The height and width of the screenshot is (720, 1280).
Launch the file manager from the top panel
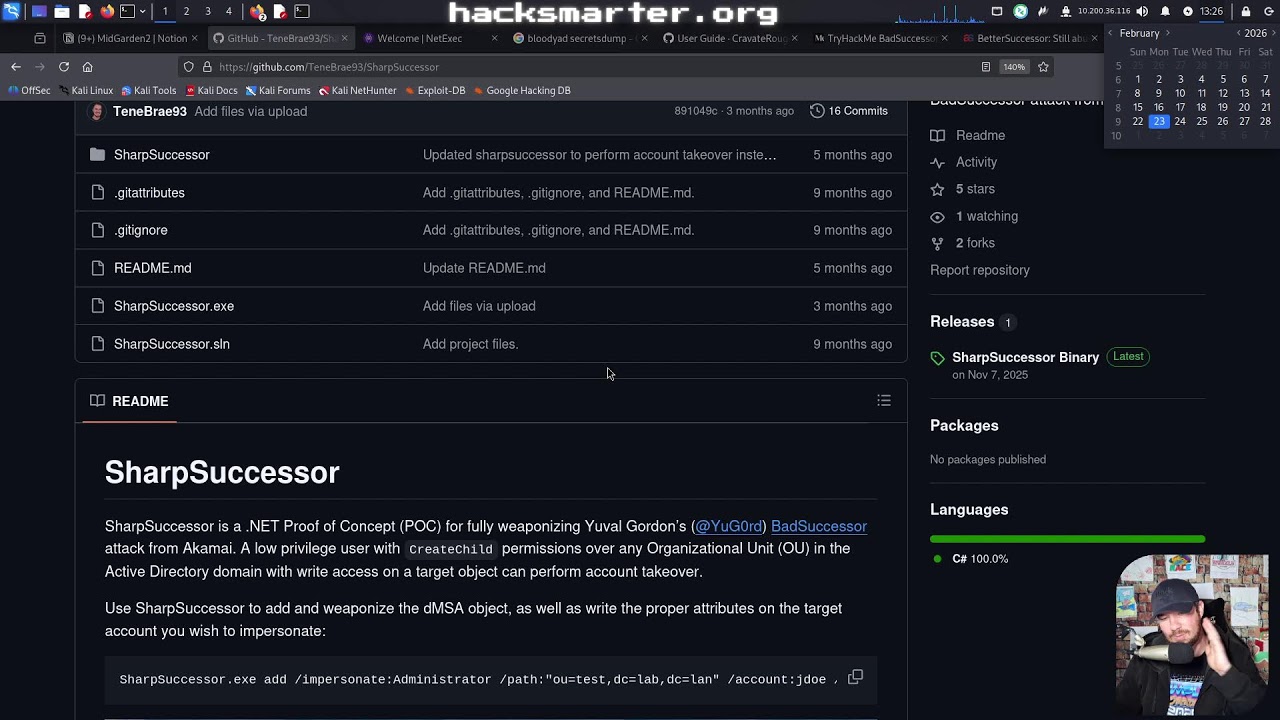click(x=62, y=11)
